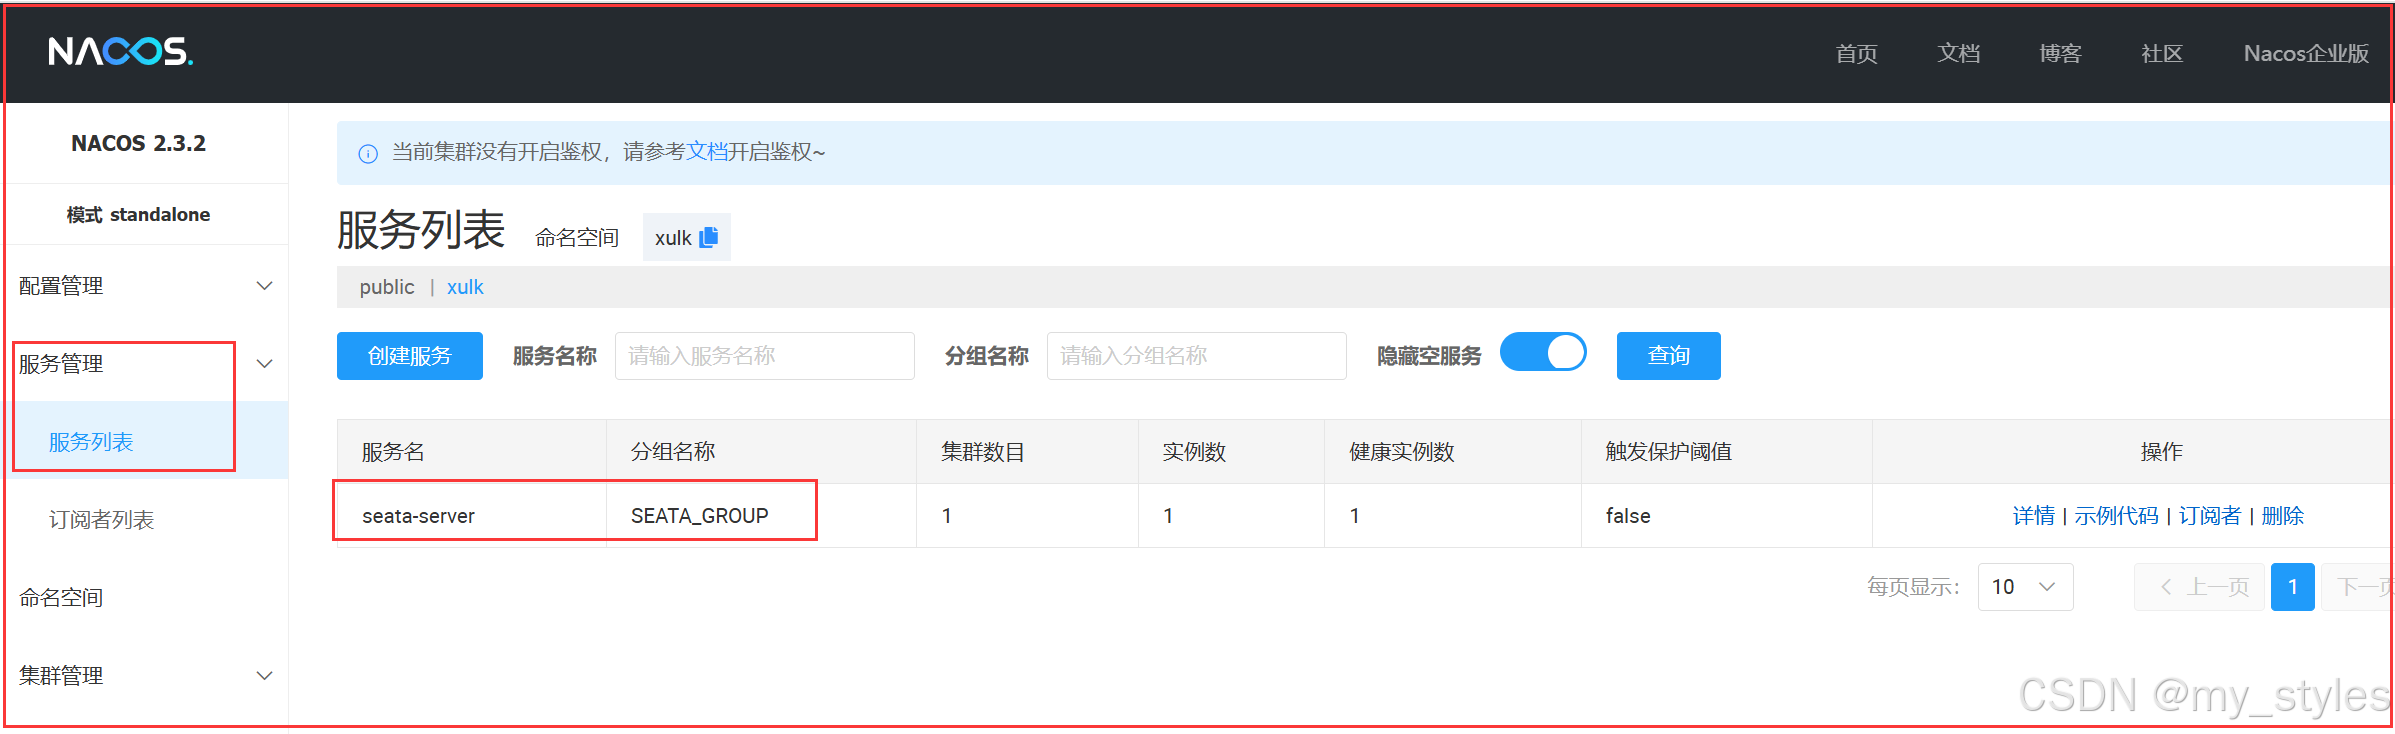The width and height of the screenshot is (2395, 734).
Task: Select page 1 in pagination
Action: [x=2293, y=587]
